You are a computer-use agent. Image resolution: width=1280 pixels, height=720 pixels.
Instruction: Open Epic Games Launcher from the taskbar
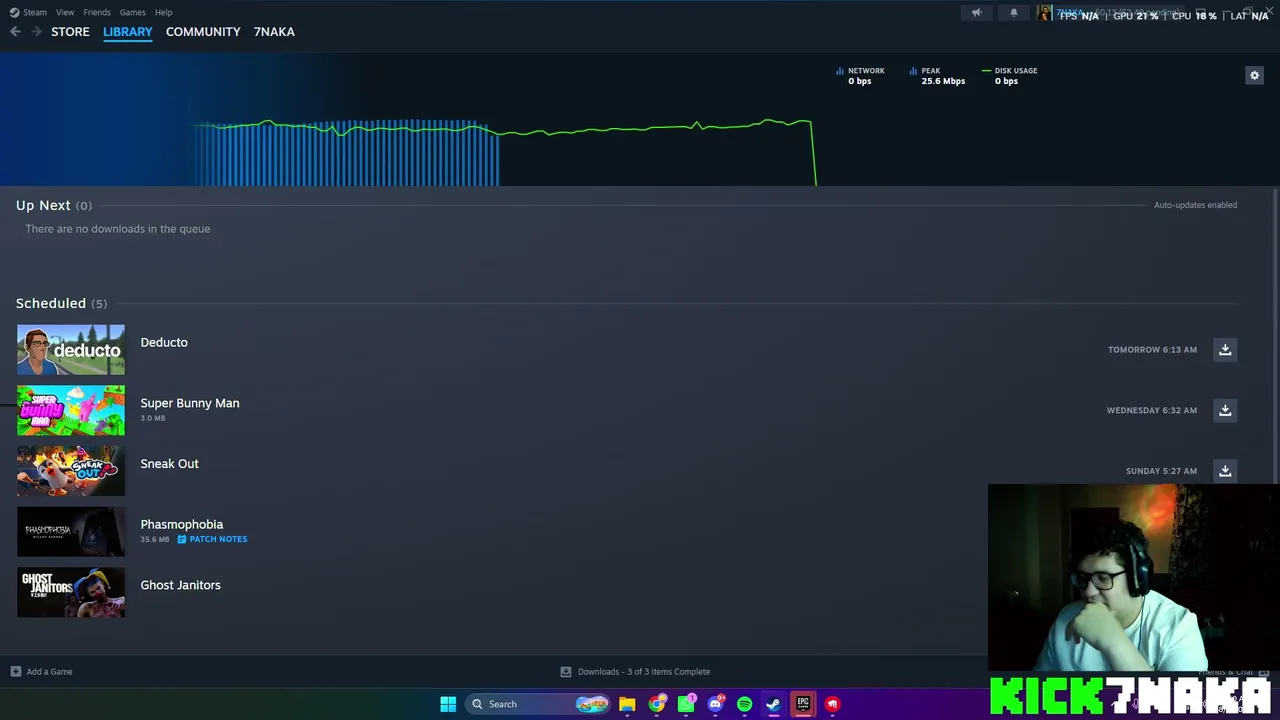pyautogui.click(x=803, y=704)
